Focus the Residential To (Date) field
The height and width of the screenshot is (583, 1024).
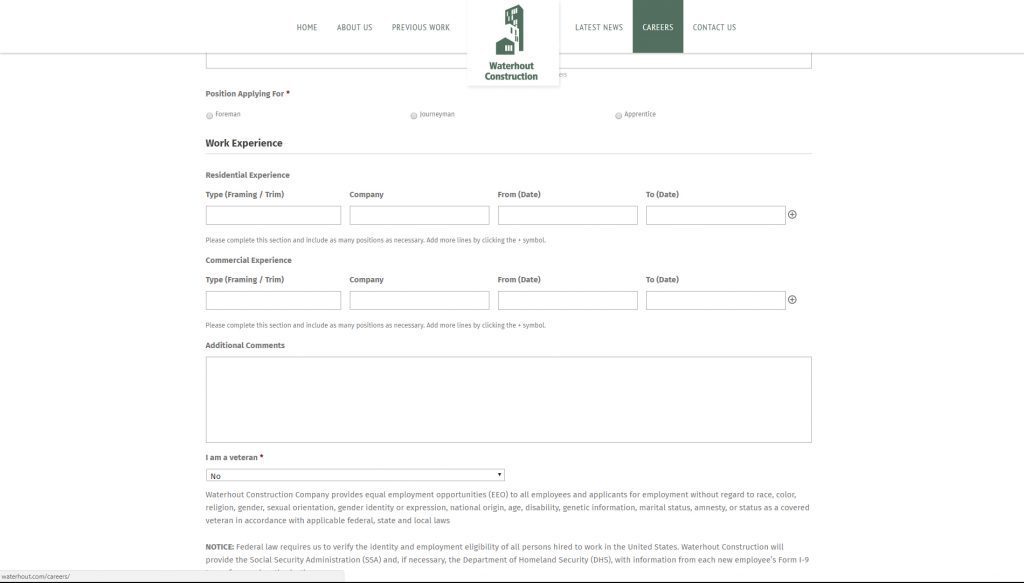pyautogui.click(x=716, y=215)
